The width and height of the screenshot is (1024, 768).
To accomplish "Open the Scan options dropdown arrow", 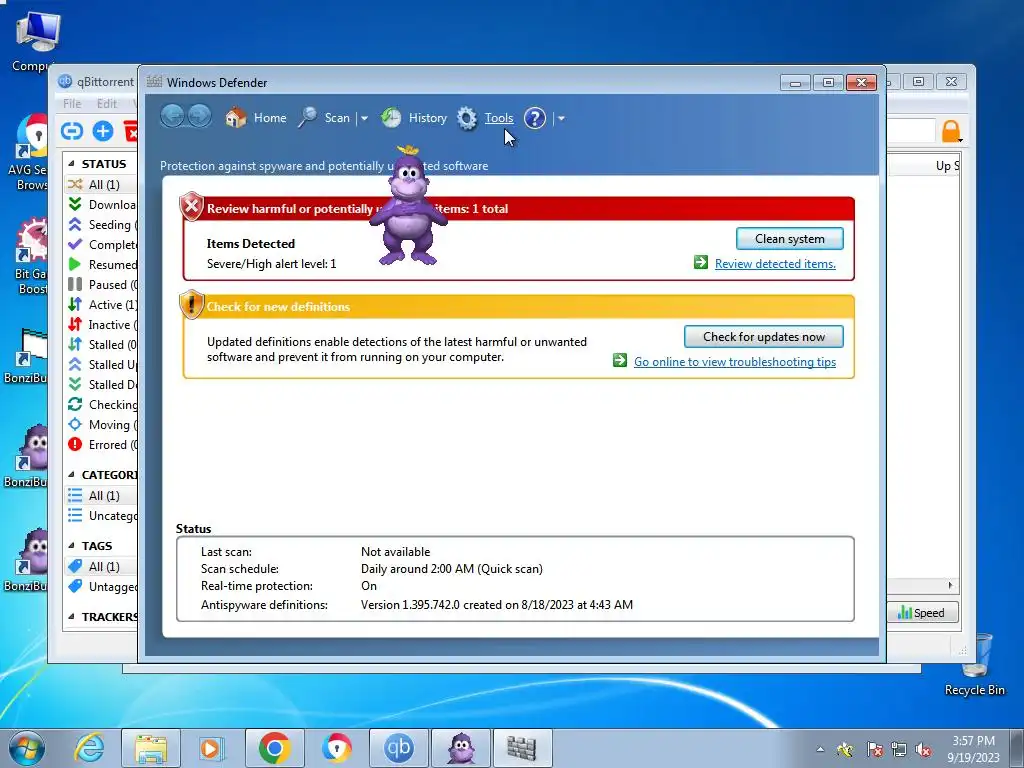I will click(364, 119).
